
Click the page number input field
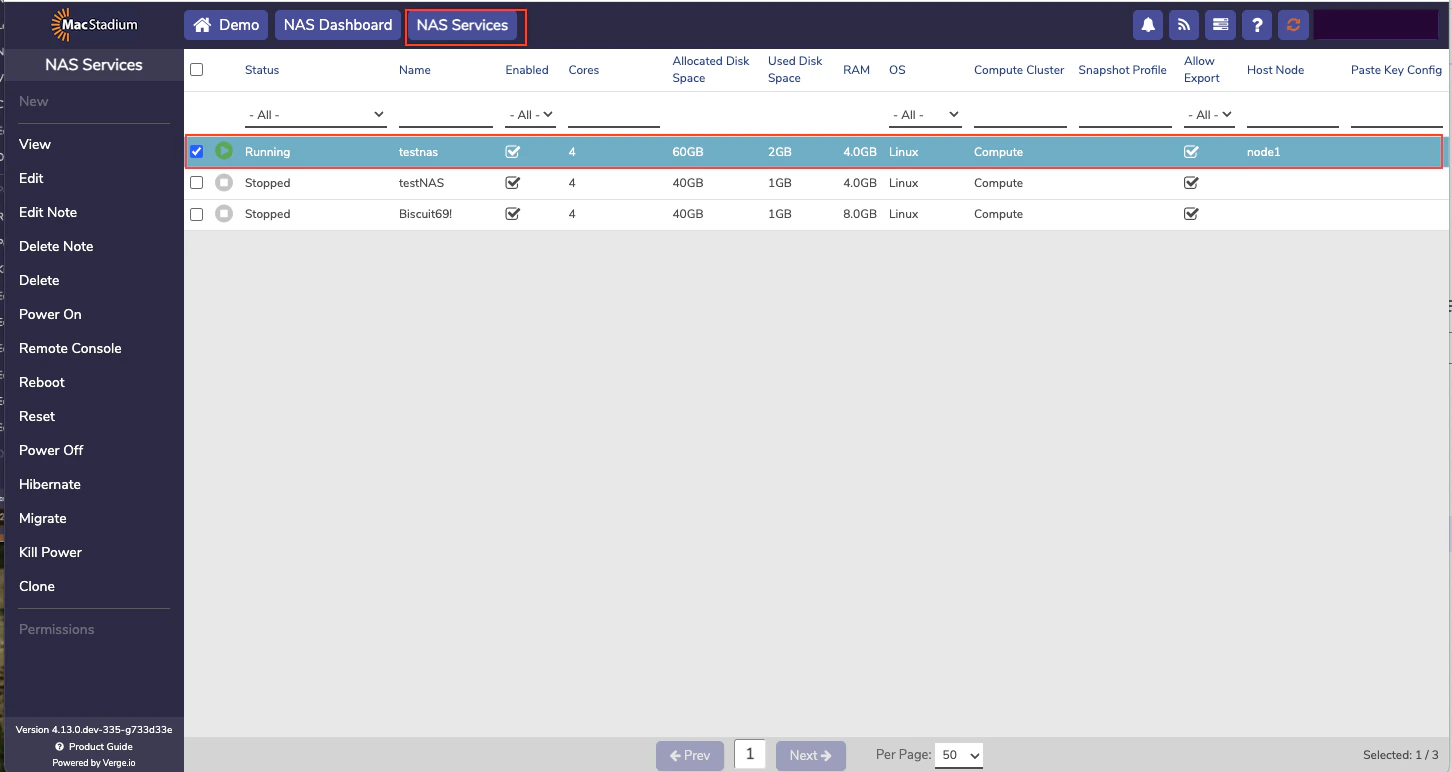tap(750, 755)
